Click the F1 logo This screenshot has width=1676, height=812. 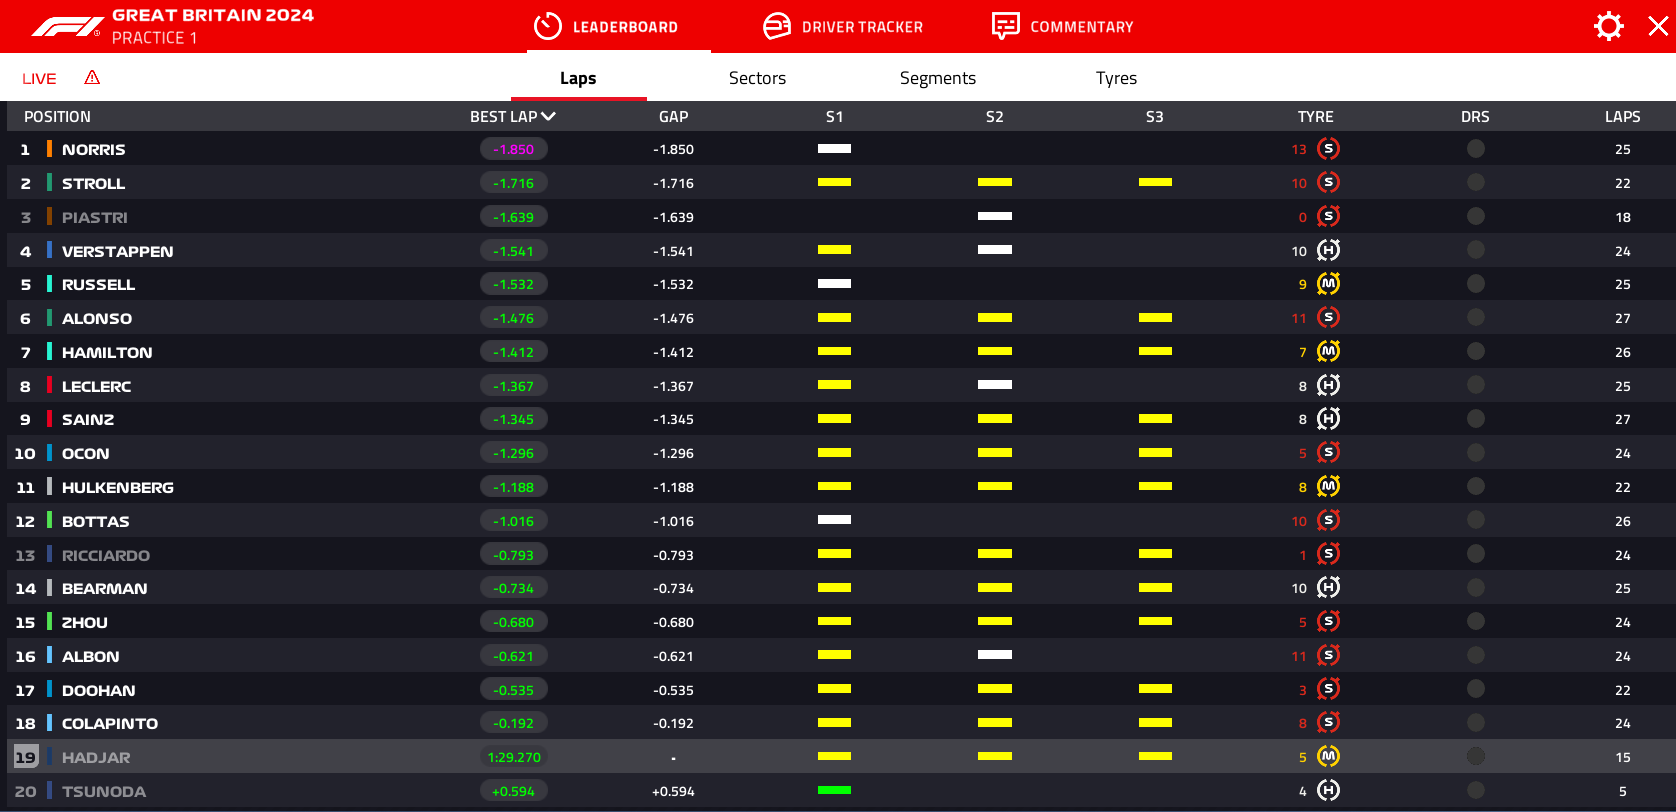click(66, 27)
